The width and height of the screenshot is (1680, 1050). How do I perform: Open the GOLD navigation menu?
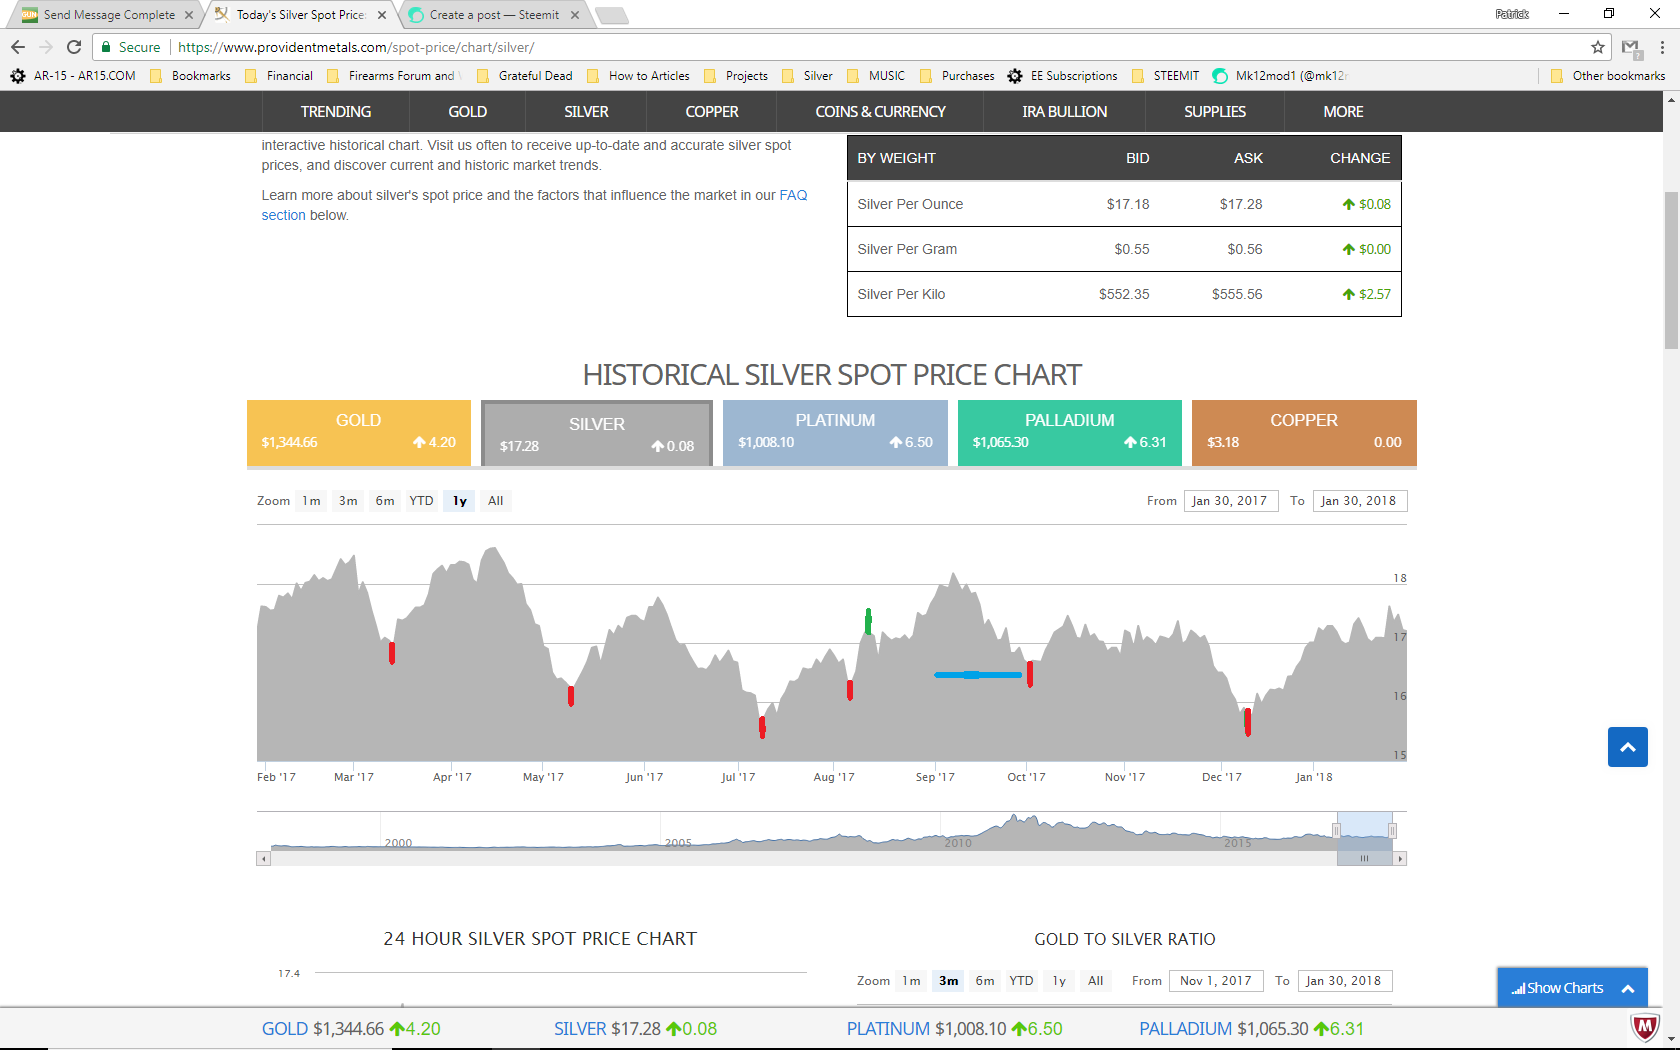tap(467, 112)
